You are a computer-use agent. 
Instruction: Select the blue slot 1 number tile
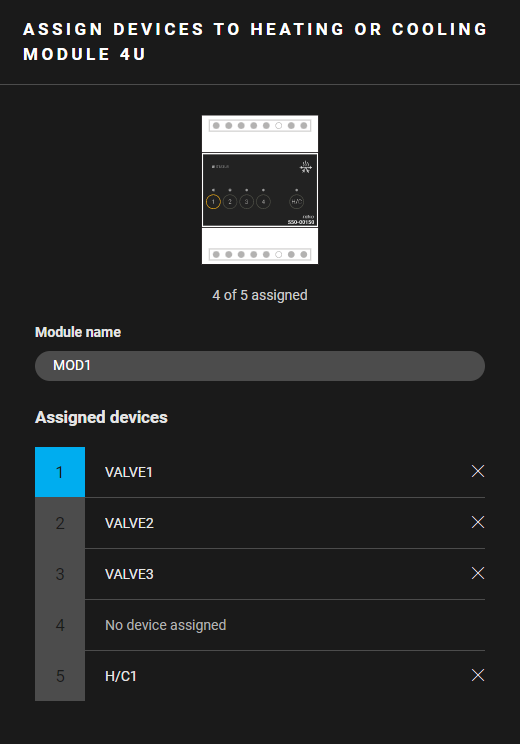60,472
